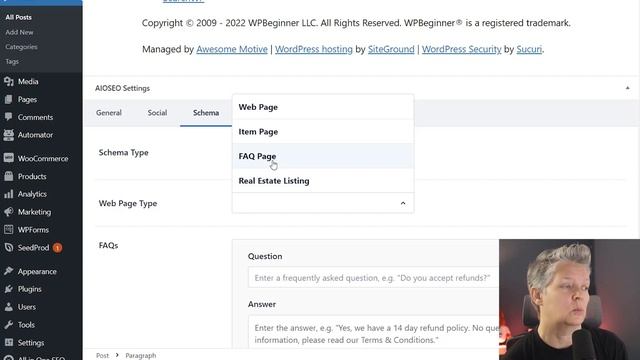Open Categories submenu item
The width and height of the screenshot is (640, 360).
point(21,47)
